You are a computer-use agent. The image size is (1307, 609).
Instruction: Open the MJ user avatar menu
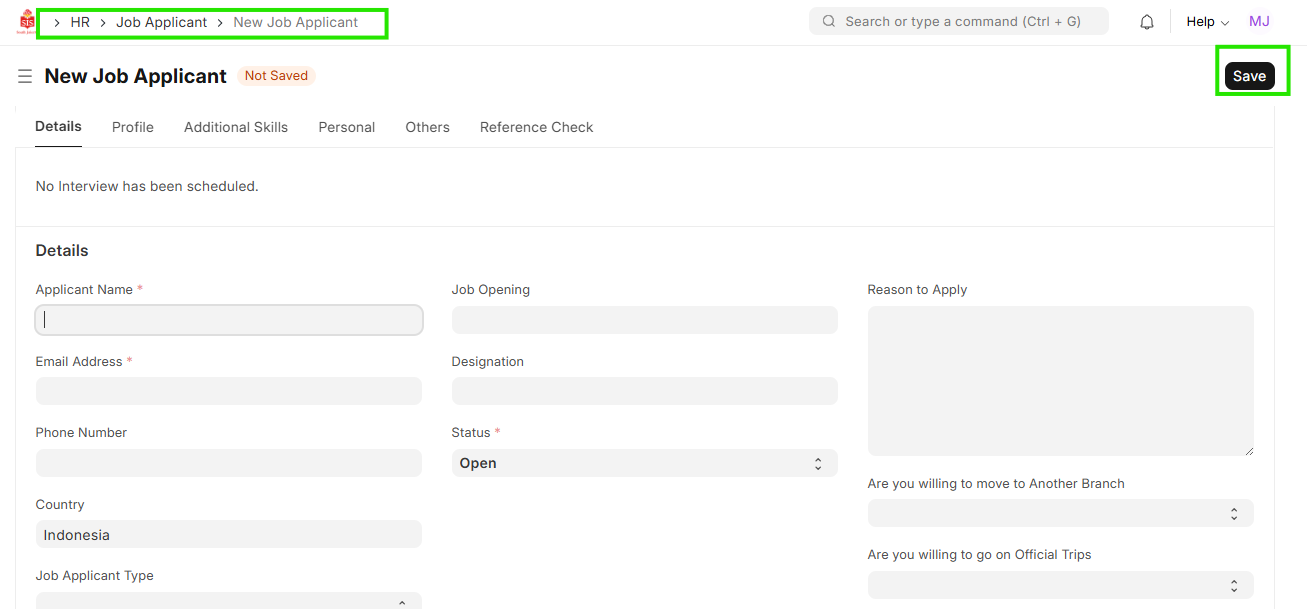[x=1259, y=22]
